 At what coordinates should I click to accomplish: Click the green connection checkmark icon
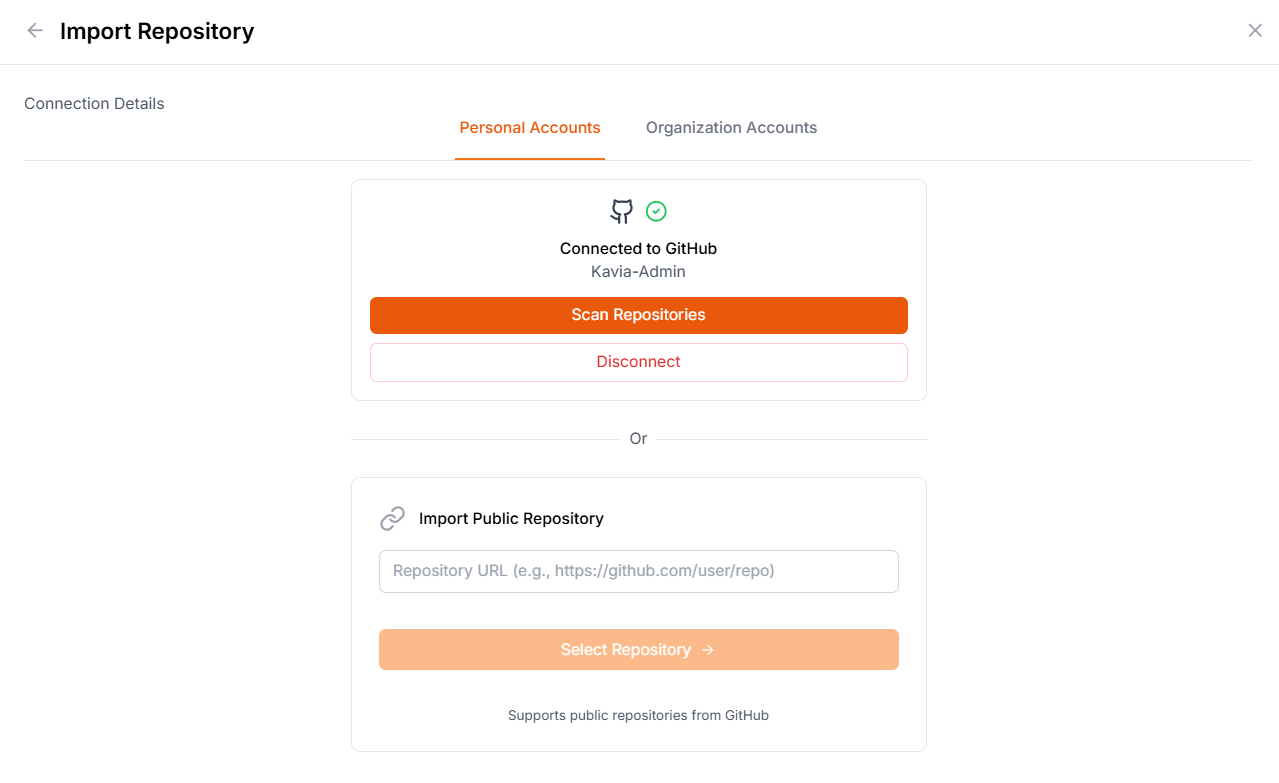(656, 211)
